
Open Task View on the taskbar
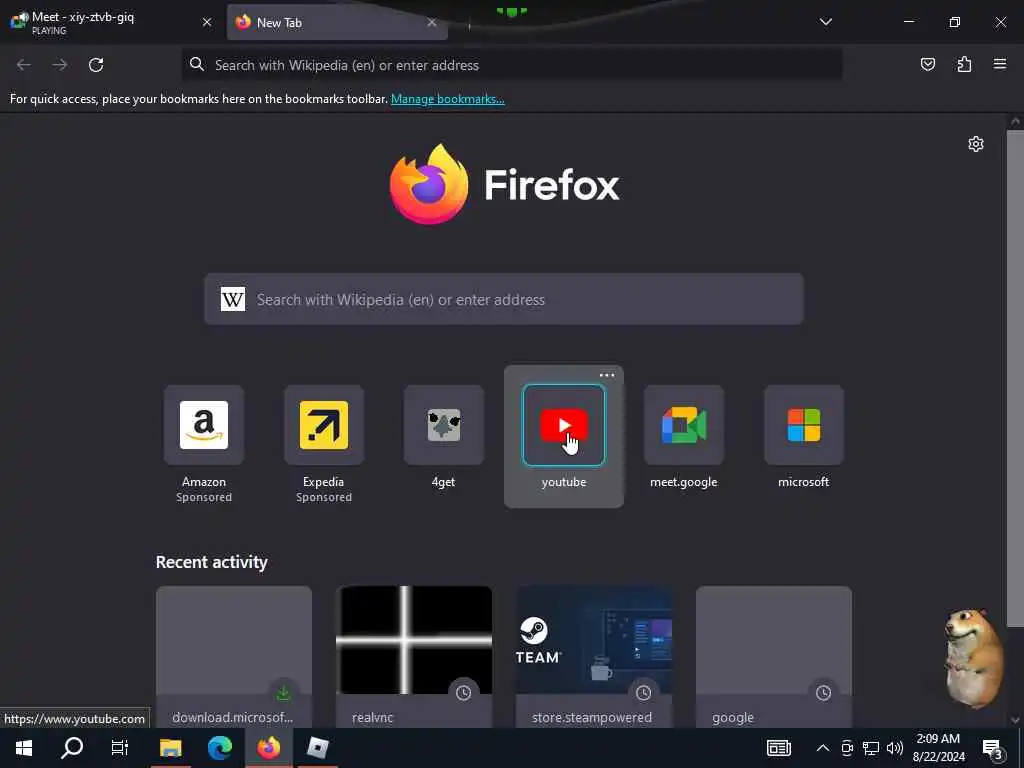click(120, 748)
